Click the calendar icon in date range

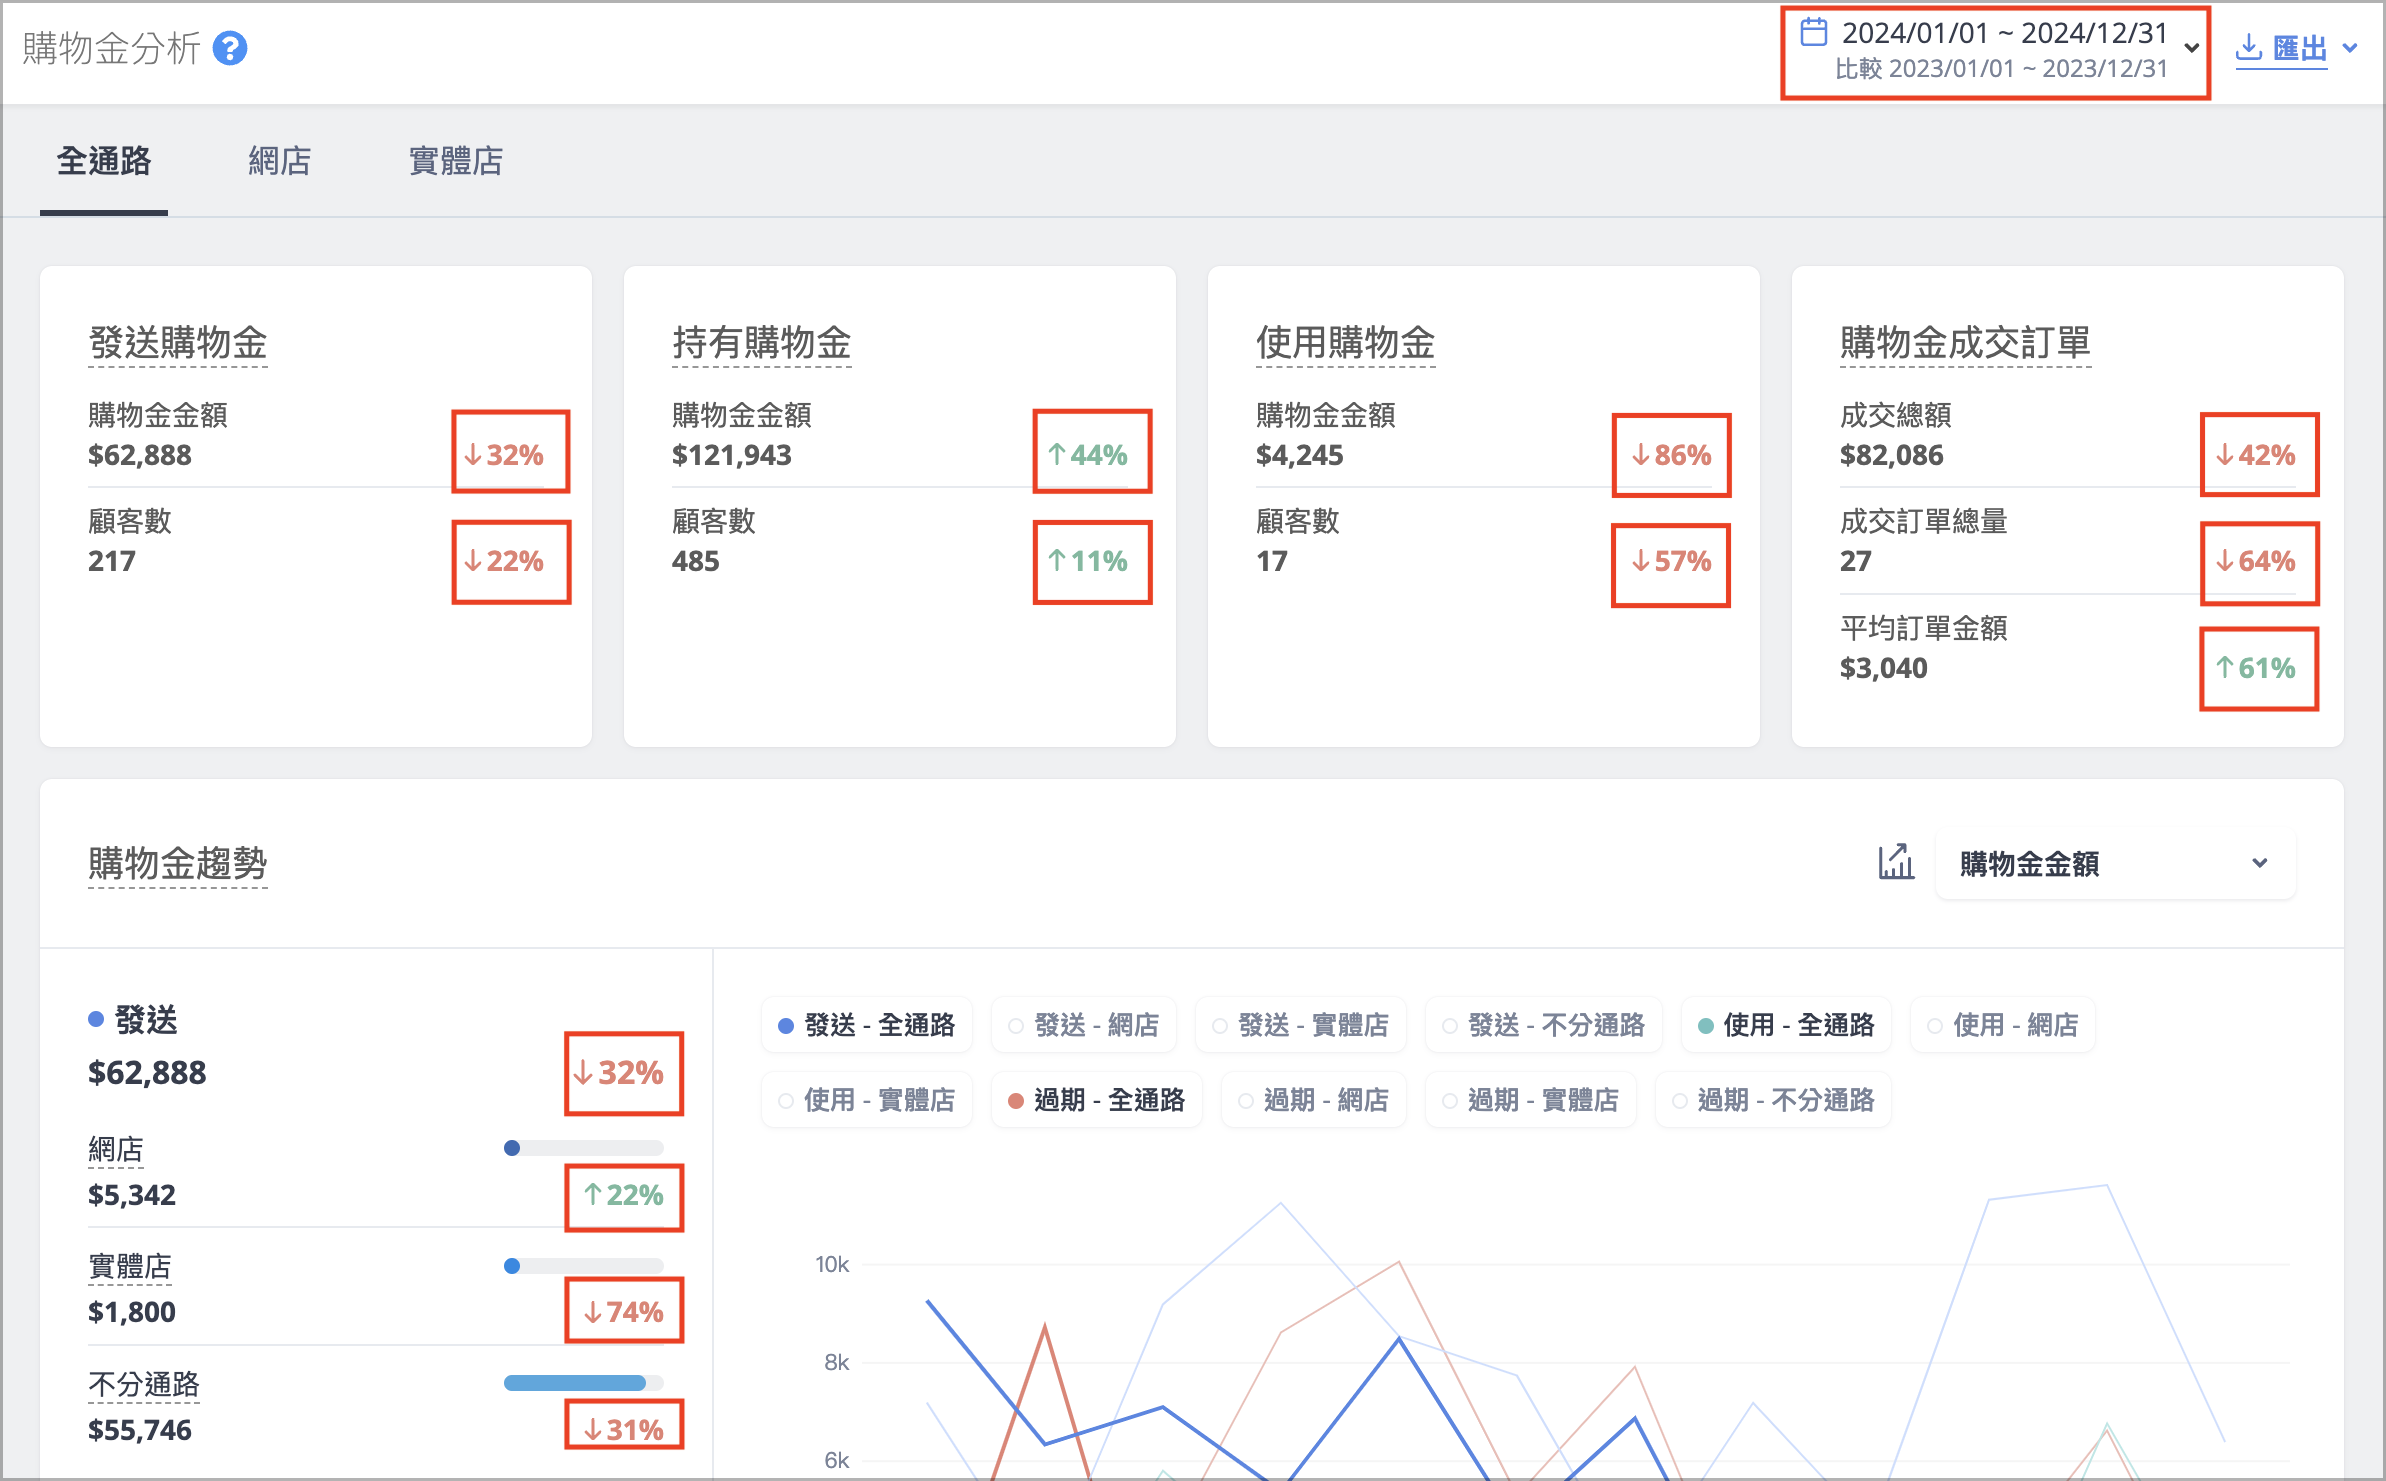[x=1814, y=32]
